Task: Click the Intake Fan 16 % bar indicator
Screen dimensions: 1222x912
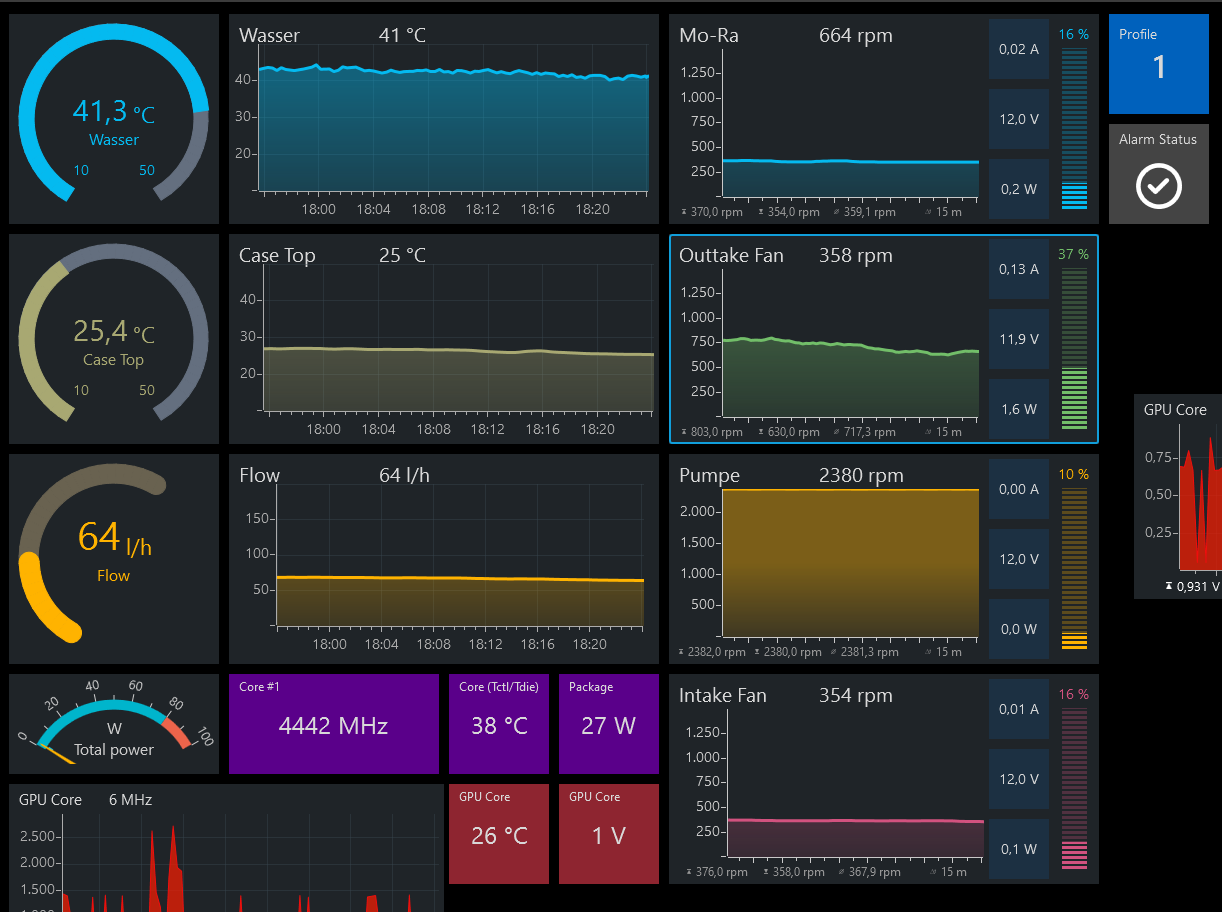Action: (1073, 788)
